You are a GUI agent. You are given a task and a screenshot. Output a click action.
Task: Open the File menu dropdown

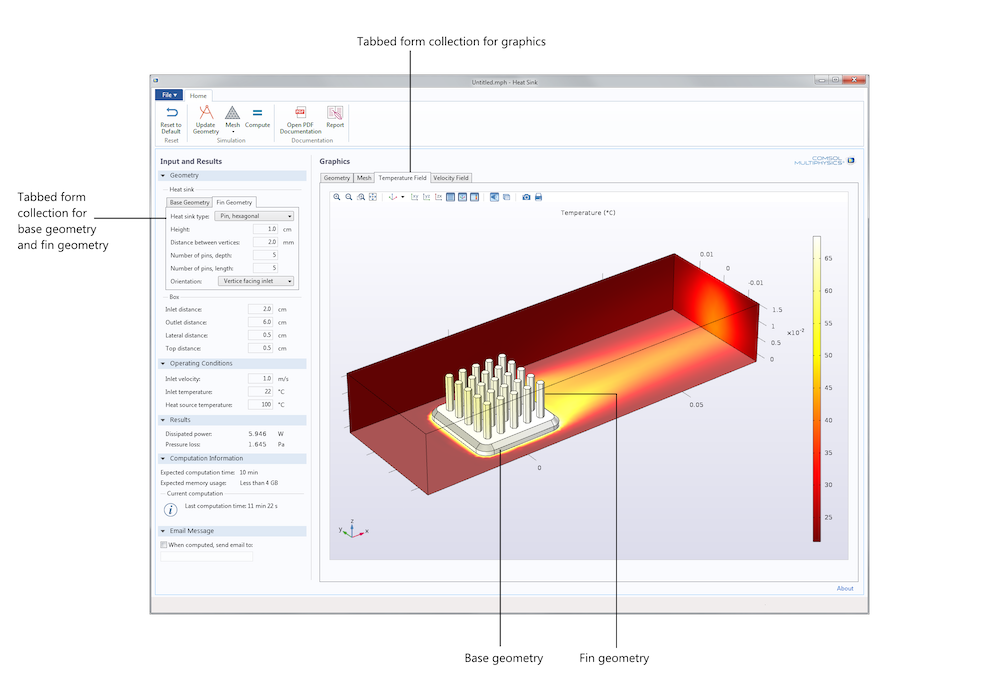pos(169,94)
